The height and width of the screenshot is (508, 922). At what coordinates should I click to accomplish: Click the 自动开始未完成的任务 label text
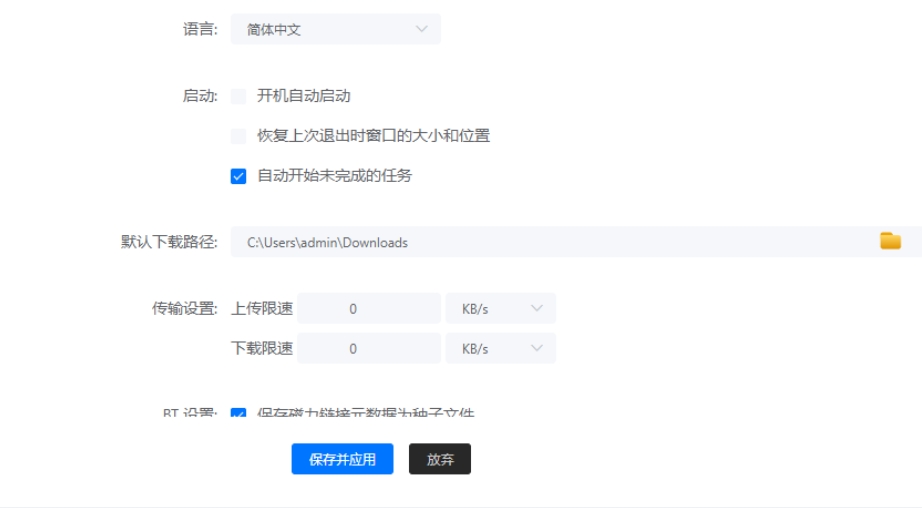[335, 176]
